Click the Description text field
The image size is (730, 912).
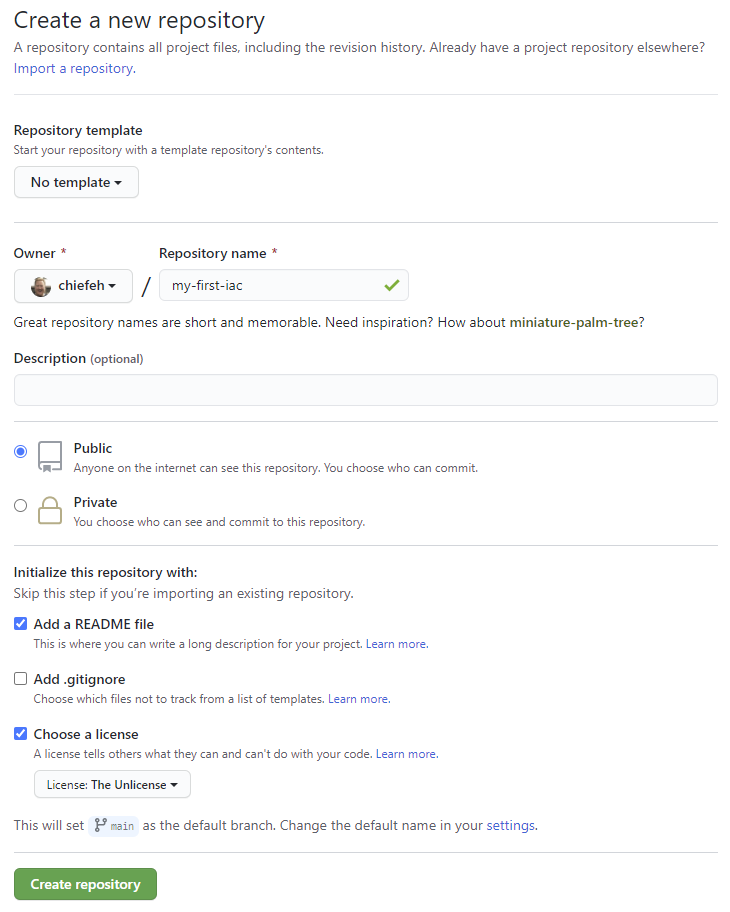(x=365, y=390)
